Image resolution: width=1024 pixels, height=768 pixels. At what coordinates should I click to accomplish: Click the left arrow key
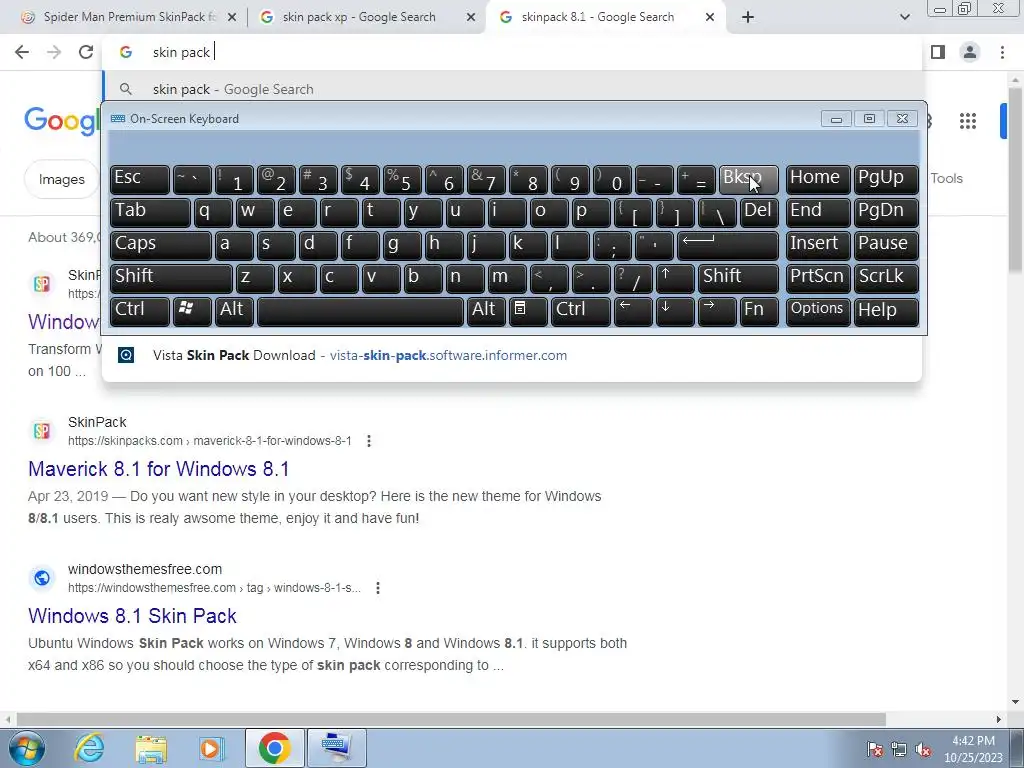(x=633, y=312)
